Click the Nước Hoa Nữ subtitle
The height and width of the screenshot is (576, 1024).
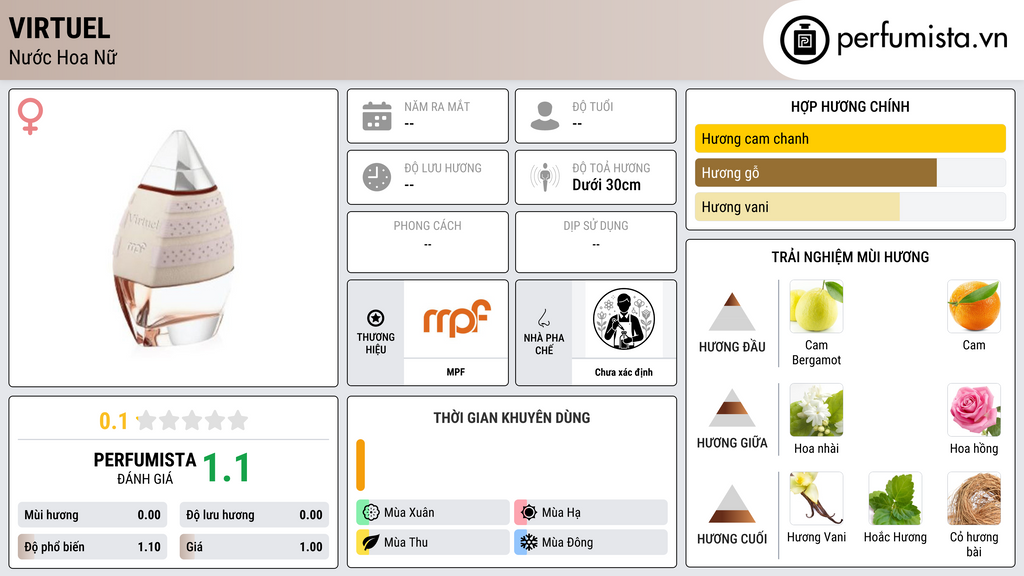click(63, 57)
